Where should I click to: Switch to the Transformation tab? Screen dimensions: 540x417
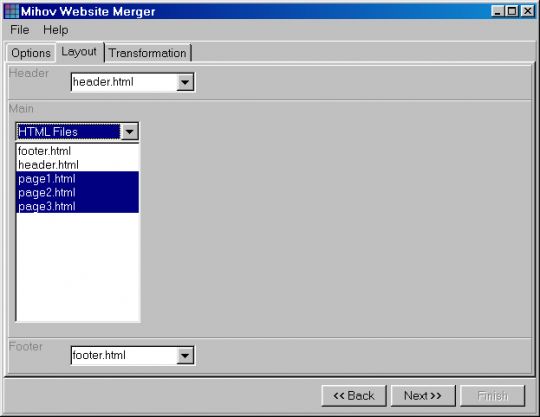tap(147, 53)
